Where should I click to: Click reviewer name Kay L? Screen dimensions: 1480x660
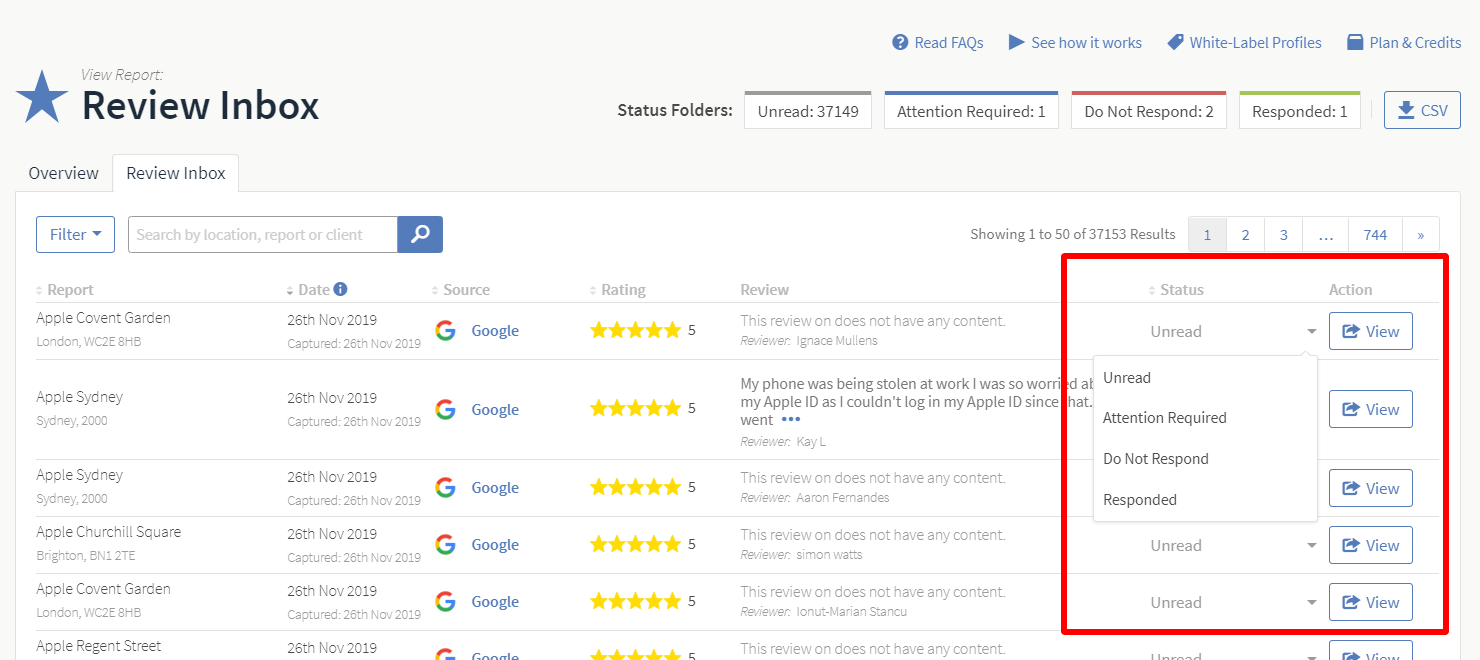pyautogui.click(x=811, y=441)
